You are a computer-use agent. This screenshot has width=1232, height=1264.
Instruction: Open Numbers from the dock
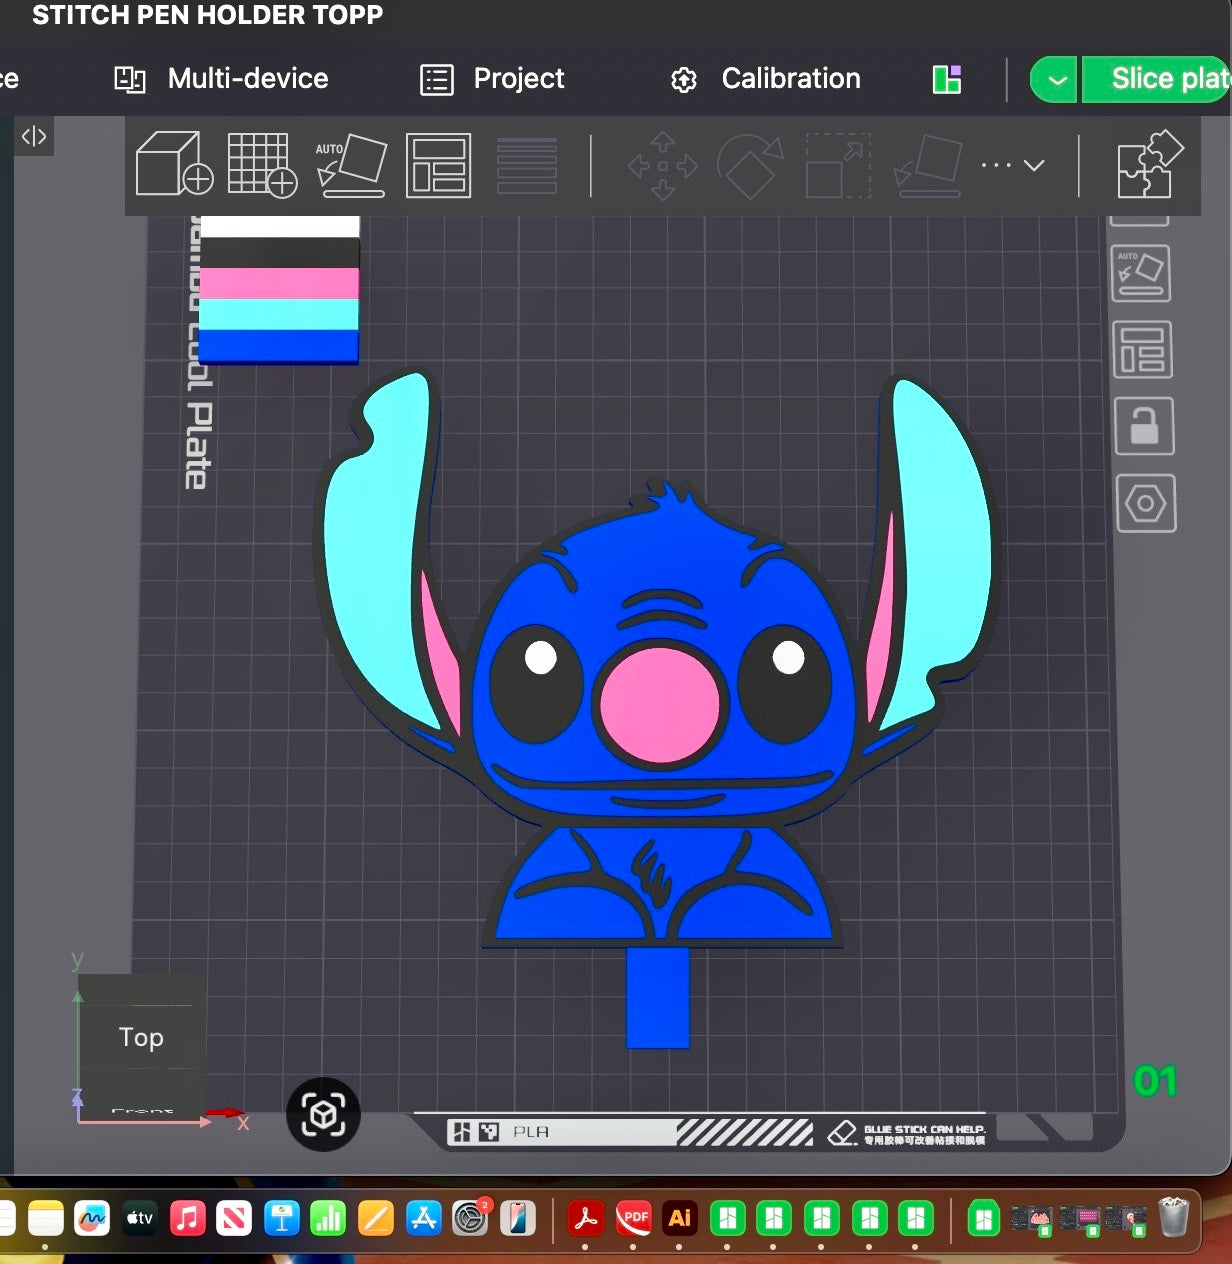point(329,1218)
